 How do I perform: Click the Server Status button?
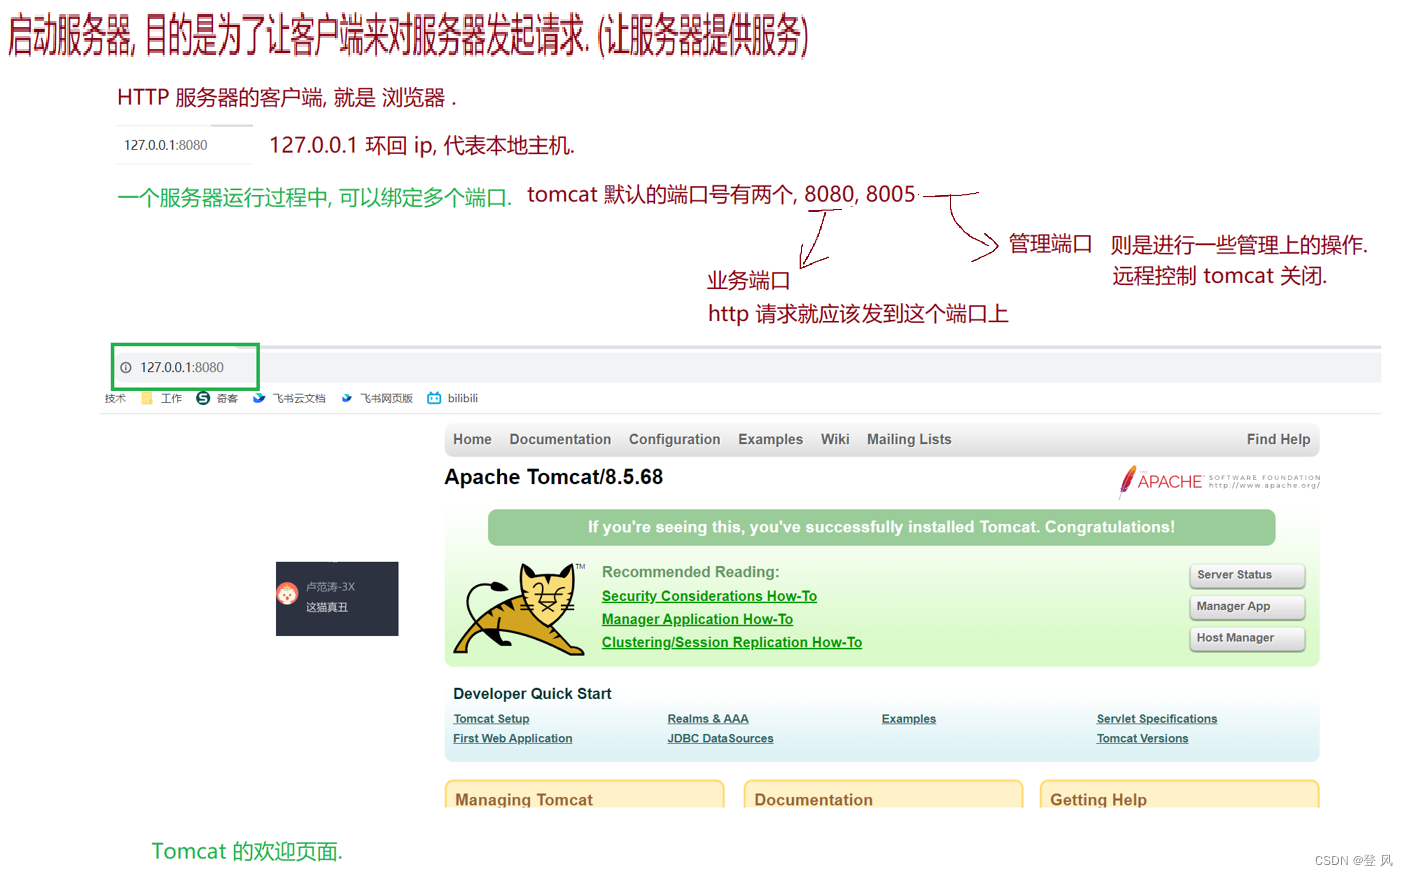coord(1247,575)
